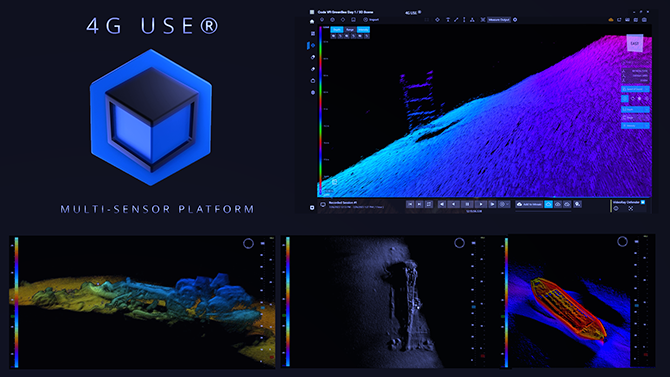670x377 pixels.
Task: Toggle the VideoRay Defender checkbox
Action: point(643,202)
